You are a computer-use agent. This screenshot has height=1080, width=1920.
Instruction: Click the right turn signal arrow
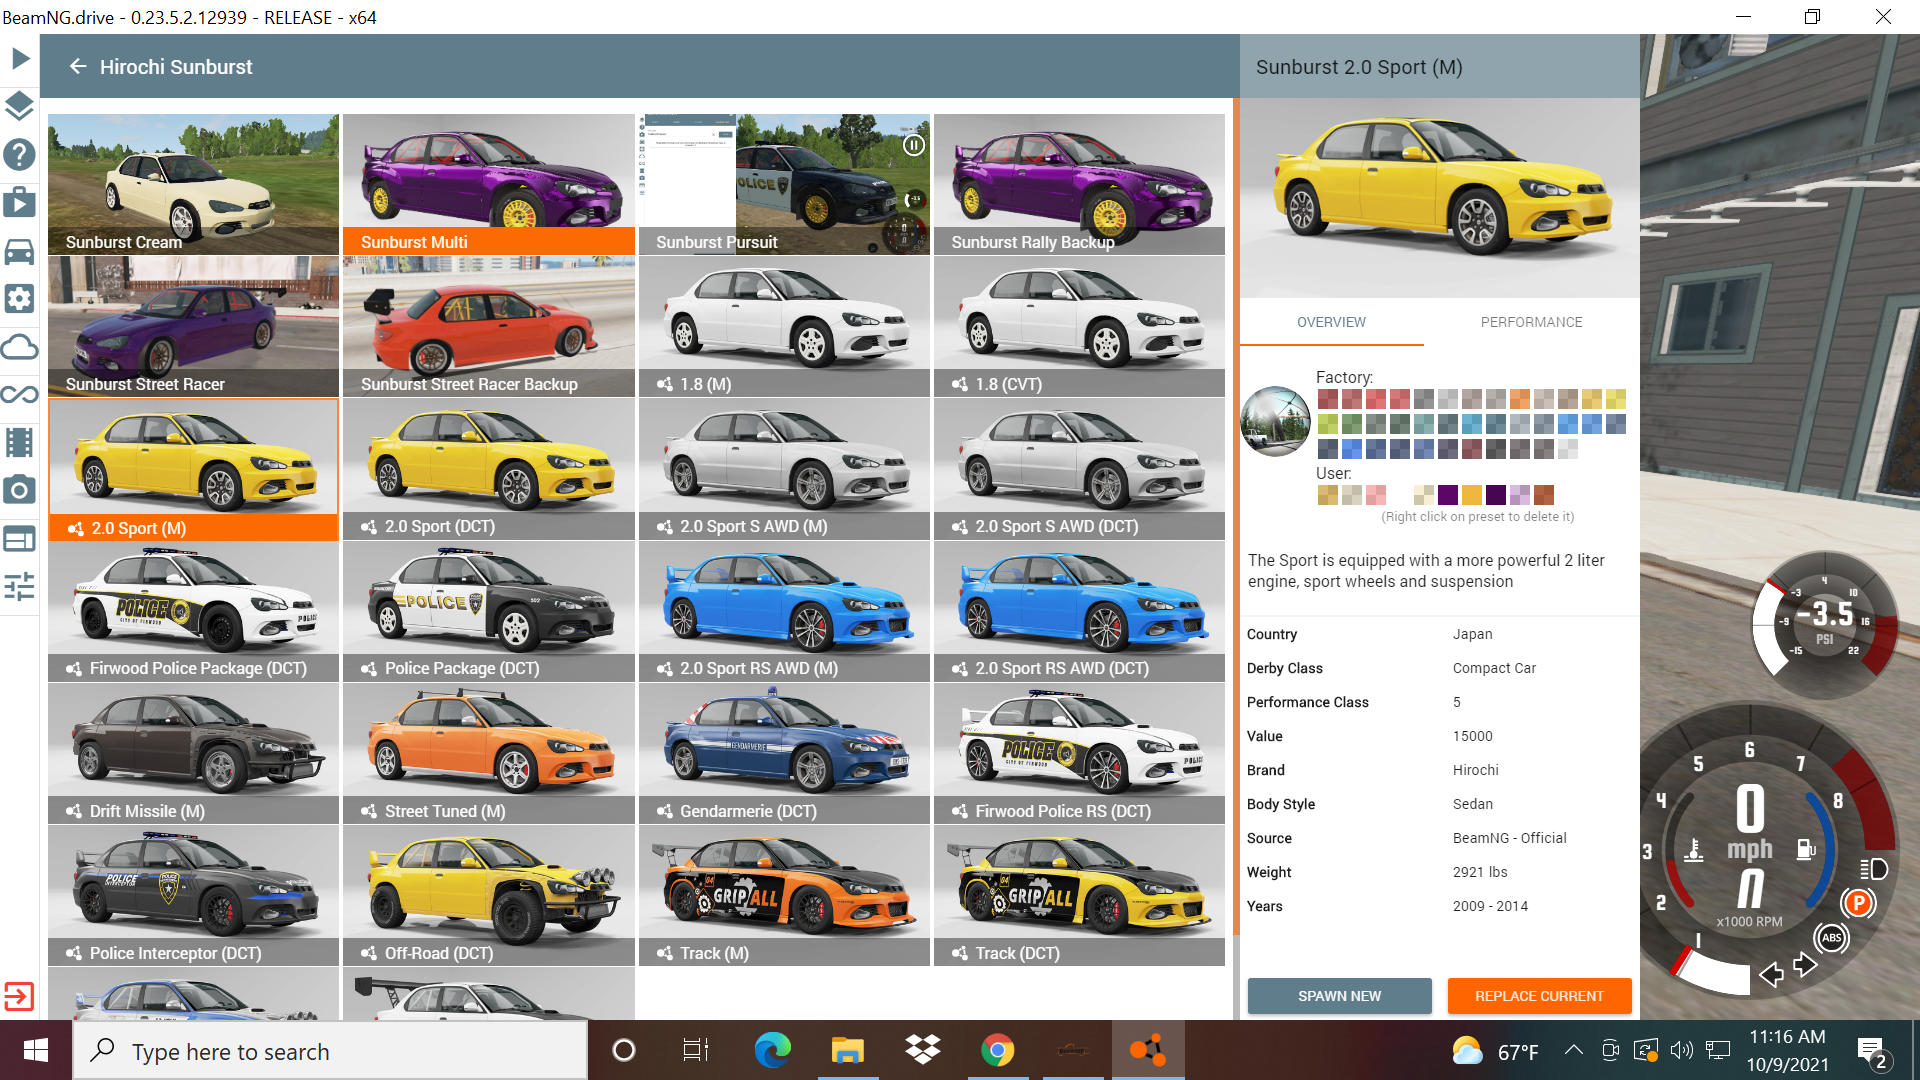pos(1805,964)
